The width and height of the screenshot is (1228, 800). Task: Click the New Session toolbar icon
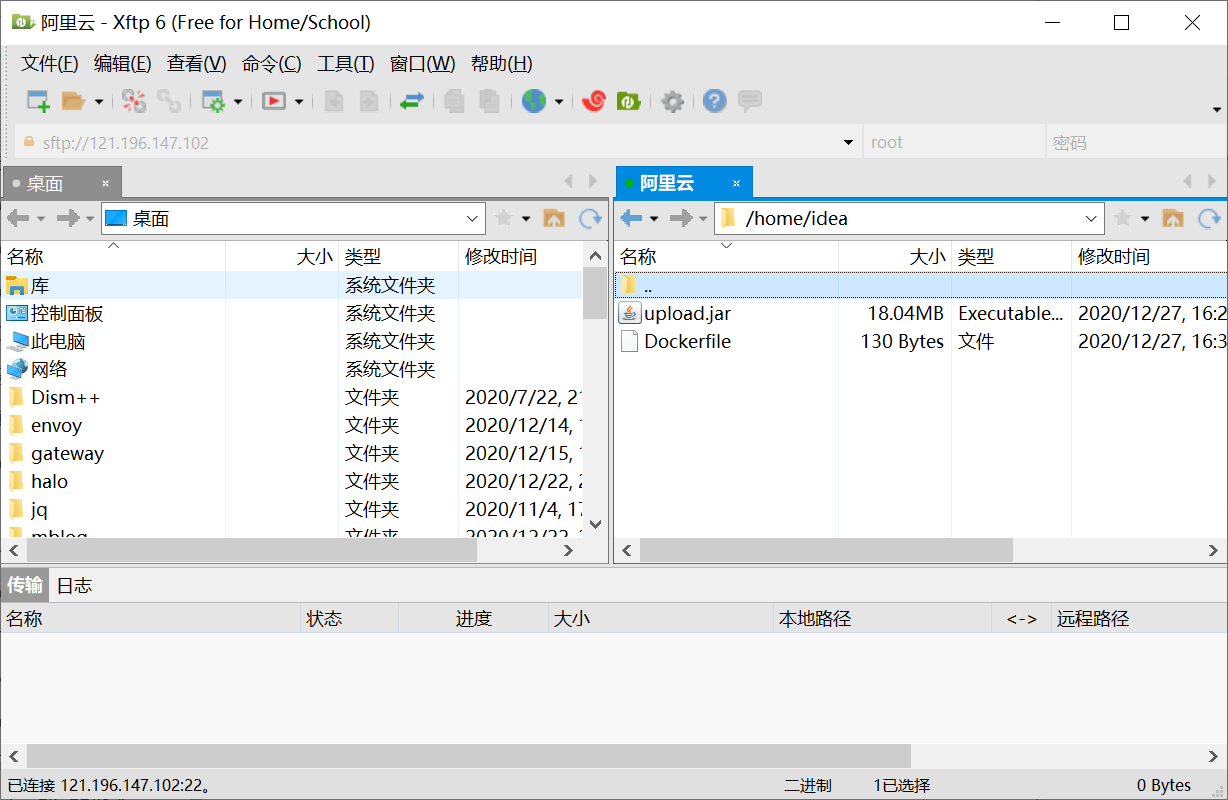pyautogui.click(x=38, y=101)
